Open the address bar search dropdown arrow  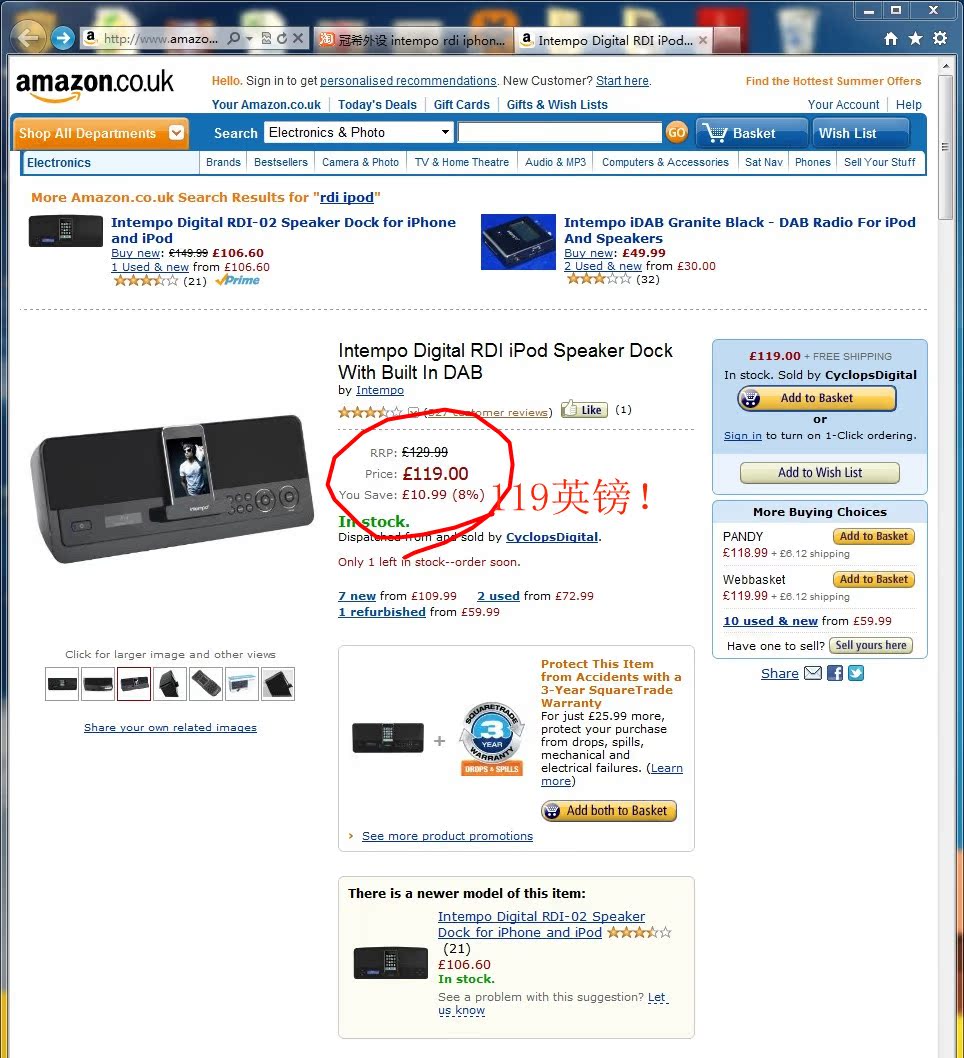(249, 38)
